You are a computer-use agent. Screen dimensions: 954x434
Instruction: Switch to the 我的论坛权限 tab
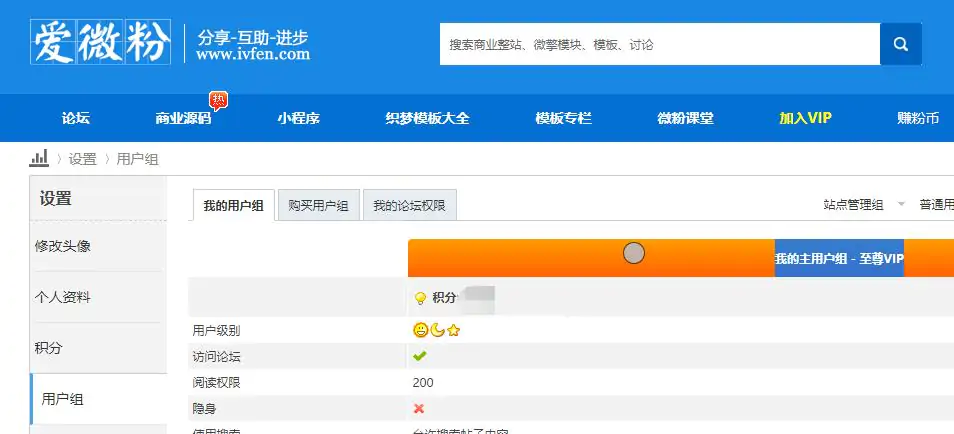click(409, 205)
